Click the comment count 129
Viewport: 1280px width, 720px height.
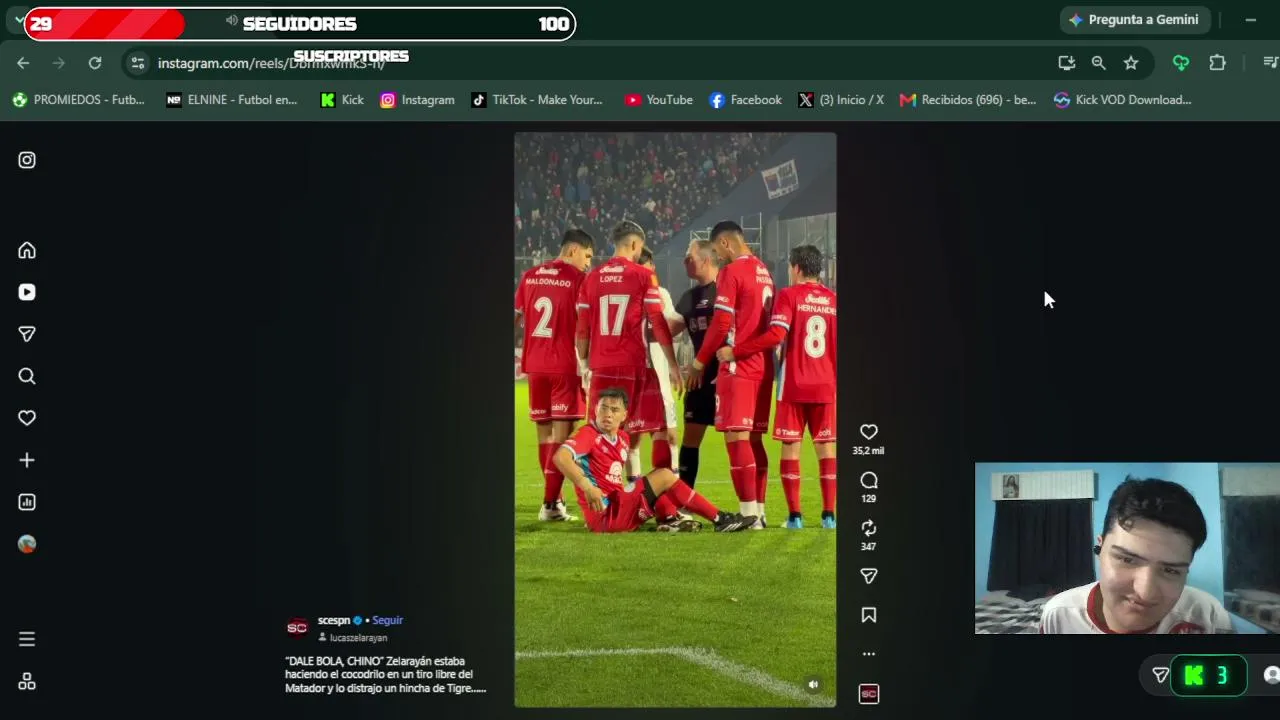[868, 498]
